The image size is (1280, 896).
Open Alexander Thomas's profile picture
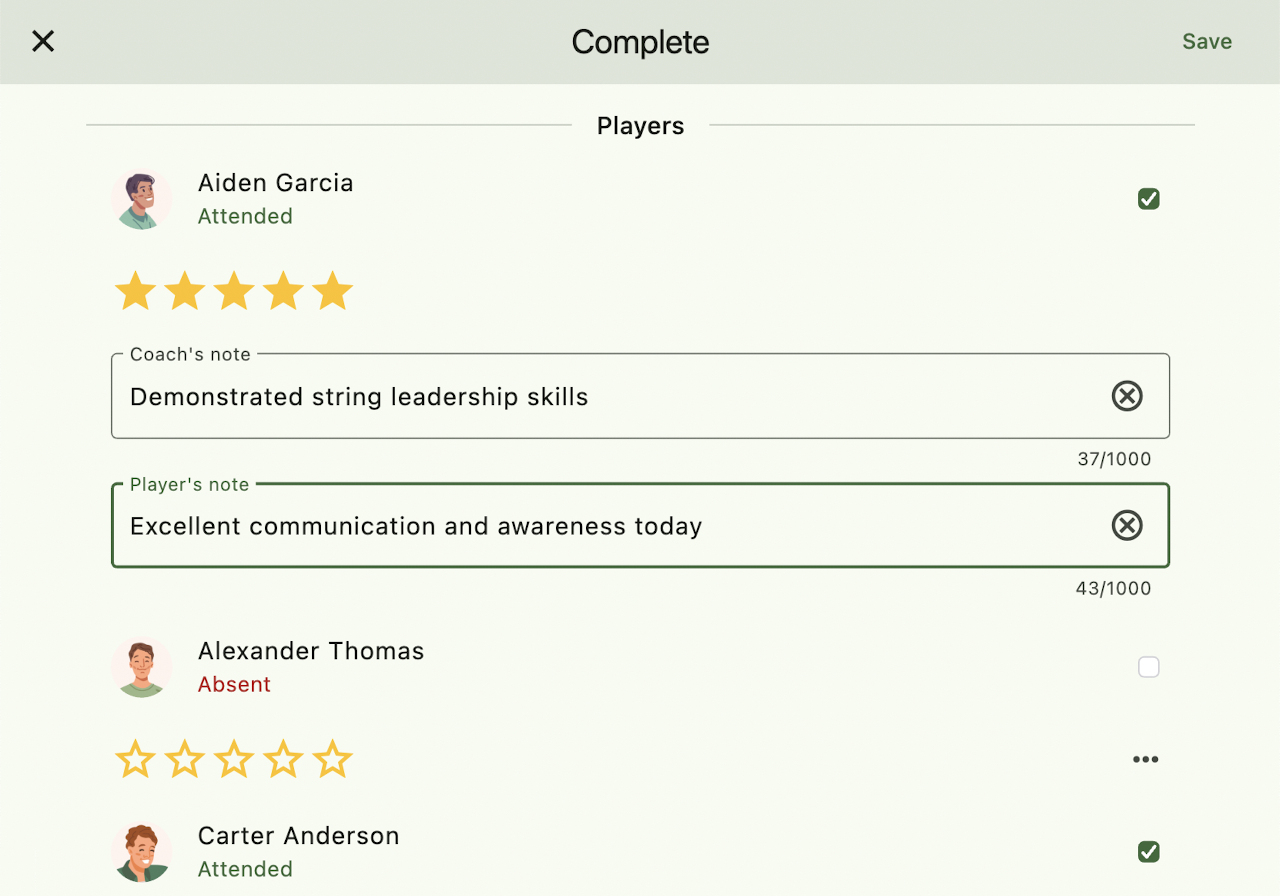[141, 667]
